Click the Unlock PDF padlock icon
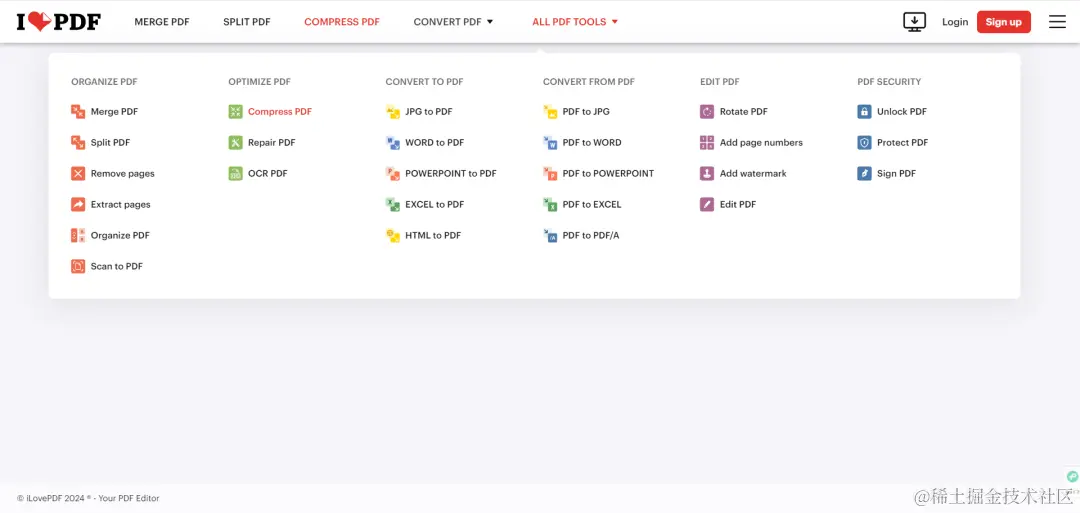 864,112
